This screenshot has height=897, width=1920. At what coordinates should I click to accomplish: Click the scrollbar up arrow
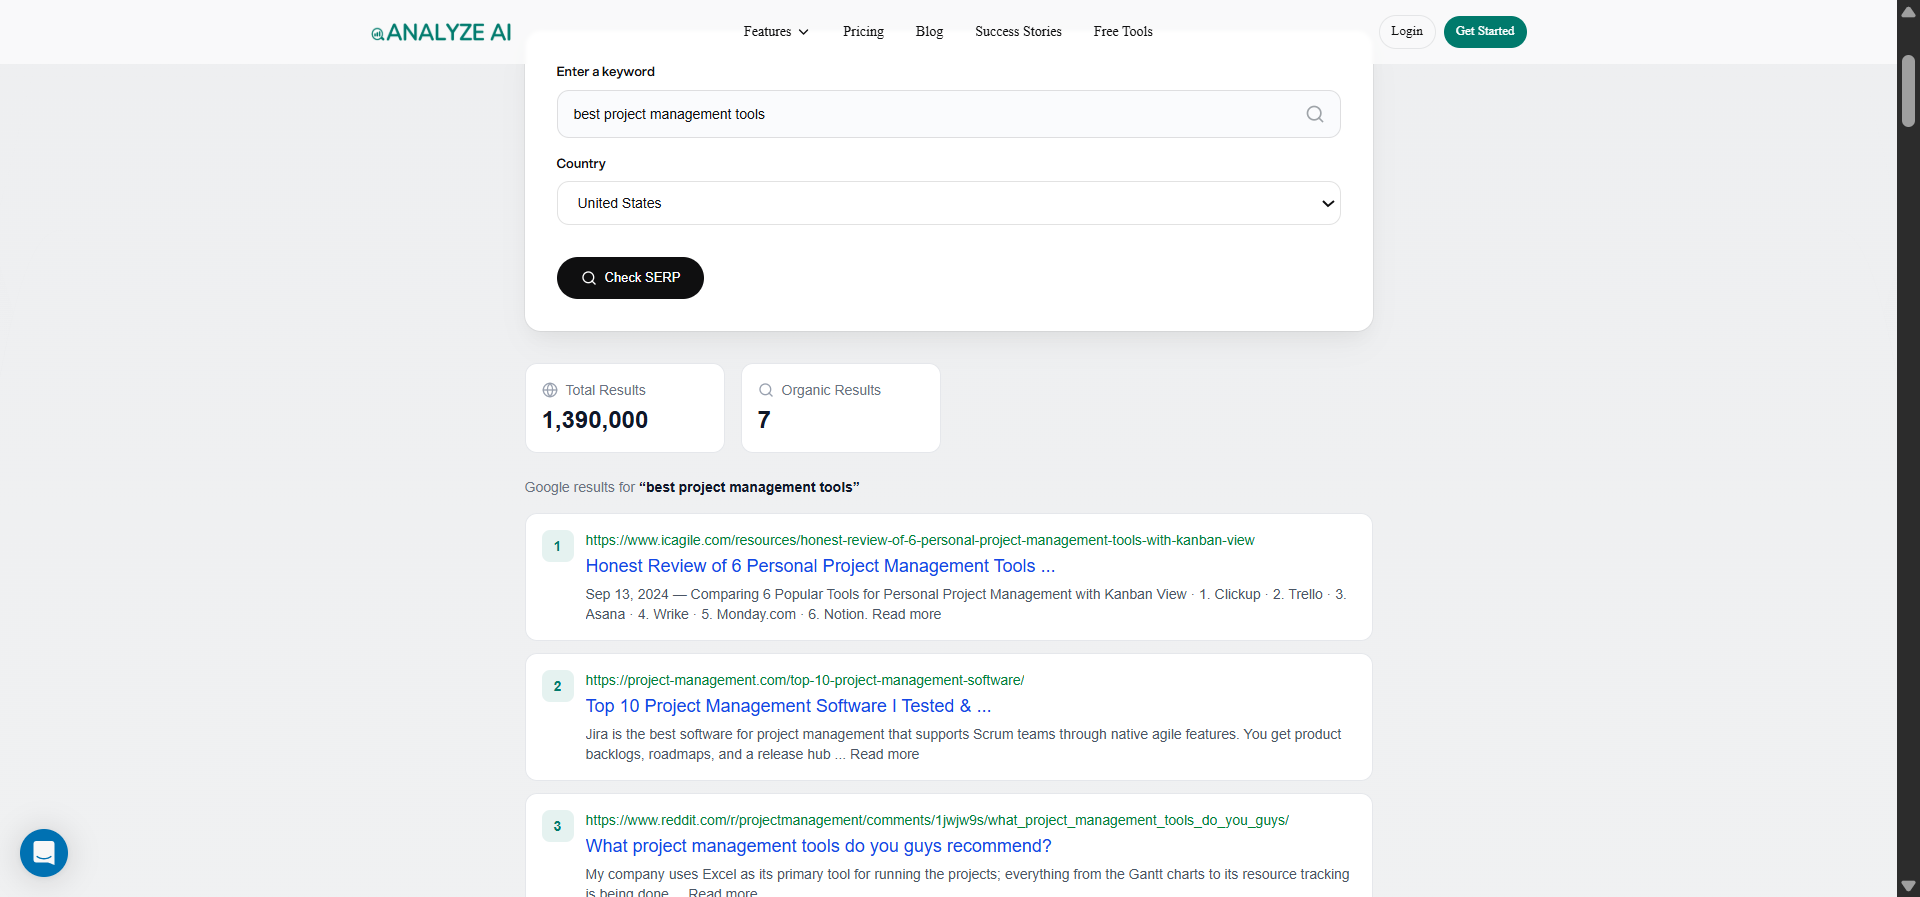pyautogui.click(x=1908, y=11)
